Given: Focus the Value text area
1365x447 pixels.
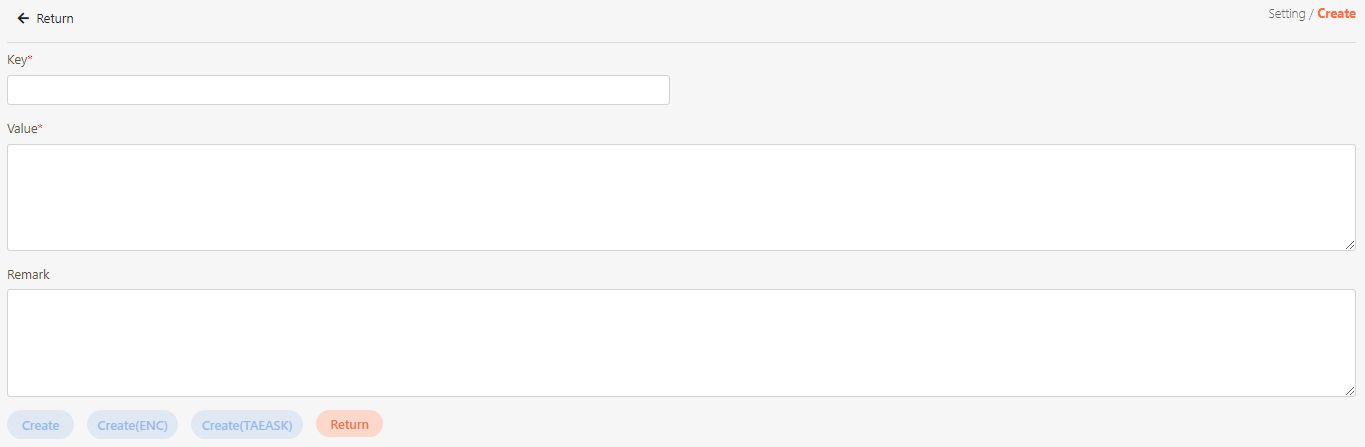Looking at the screenshot, I should coord(681,197).
